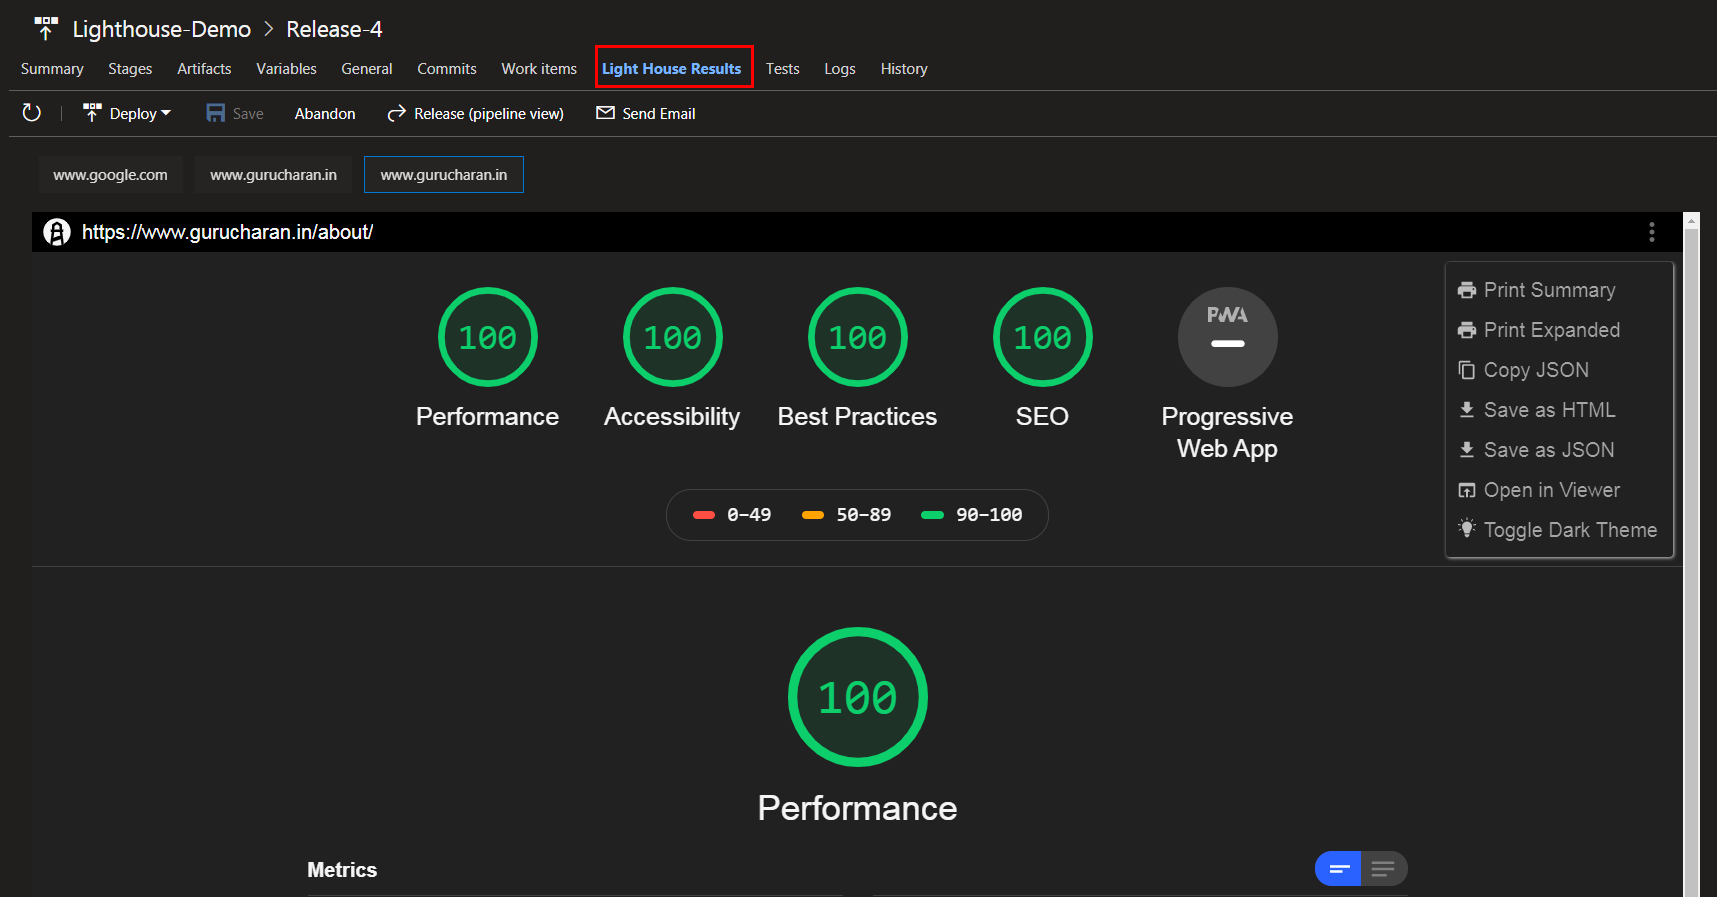The height and width of the screenshot is (897, 1717).
Task: Select expanded metrics view toggle
Action: click(1384, 868)
